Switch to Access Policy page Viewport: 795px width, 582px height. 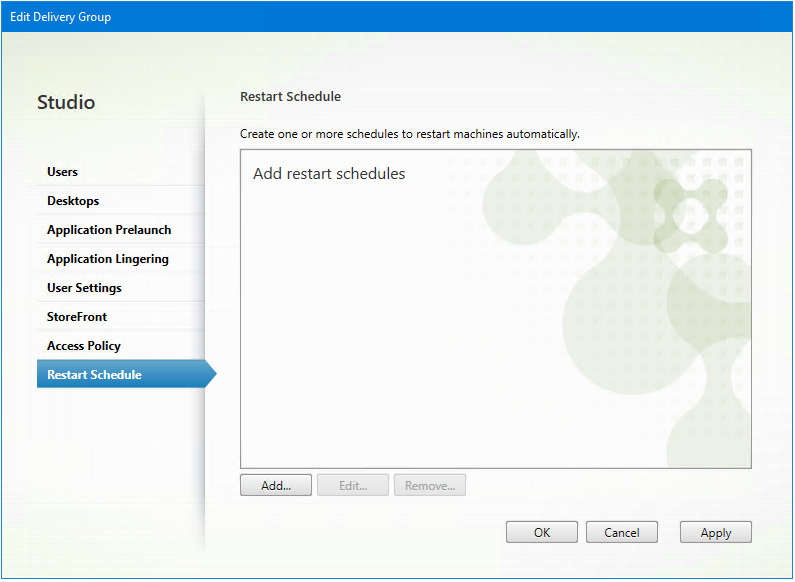[x=84, y=346]
